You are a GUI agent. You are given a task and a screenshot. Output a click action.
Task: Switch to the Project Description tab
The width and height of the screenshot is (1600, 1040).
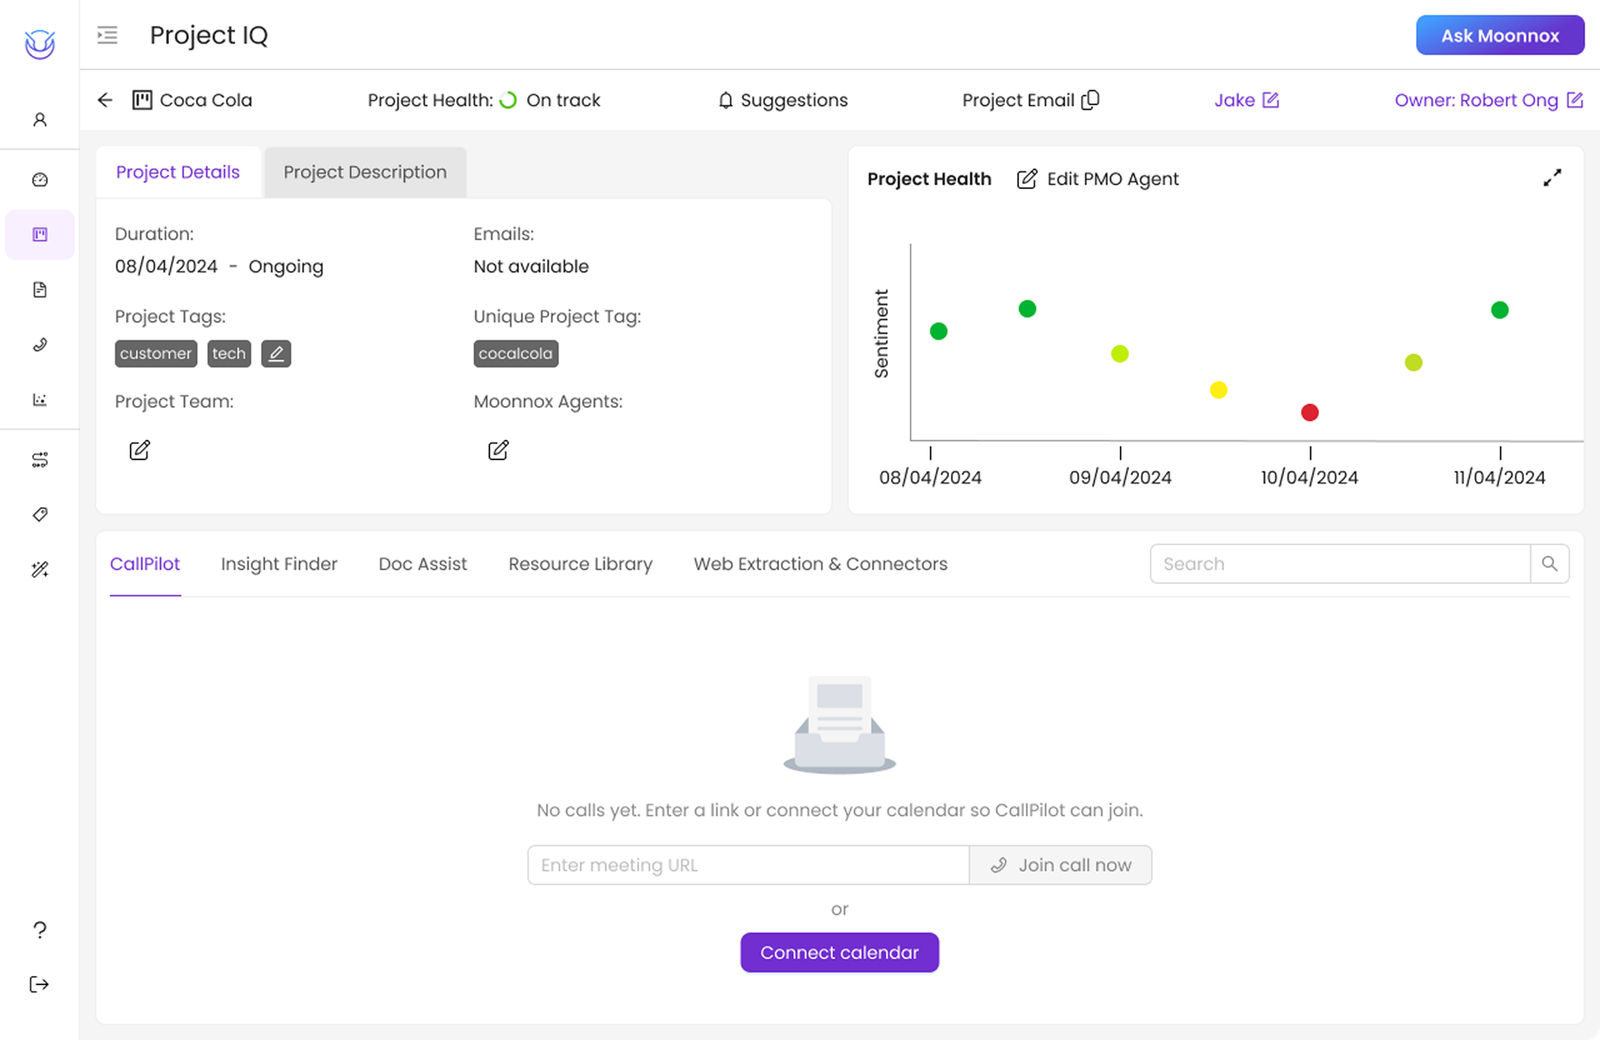(365, 172)
